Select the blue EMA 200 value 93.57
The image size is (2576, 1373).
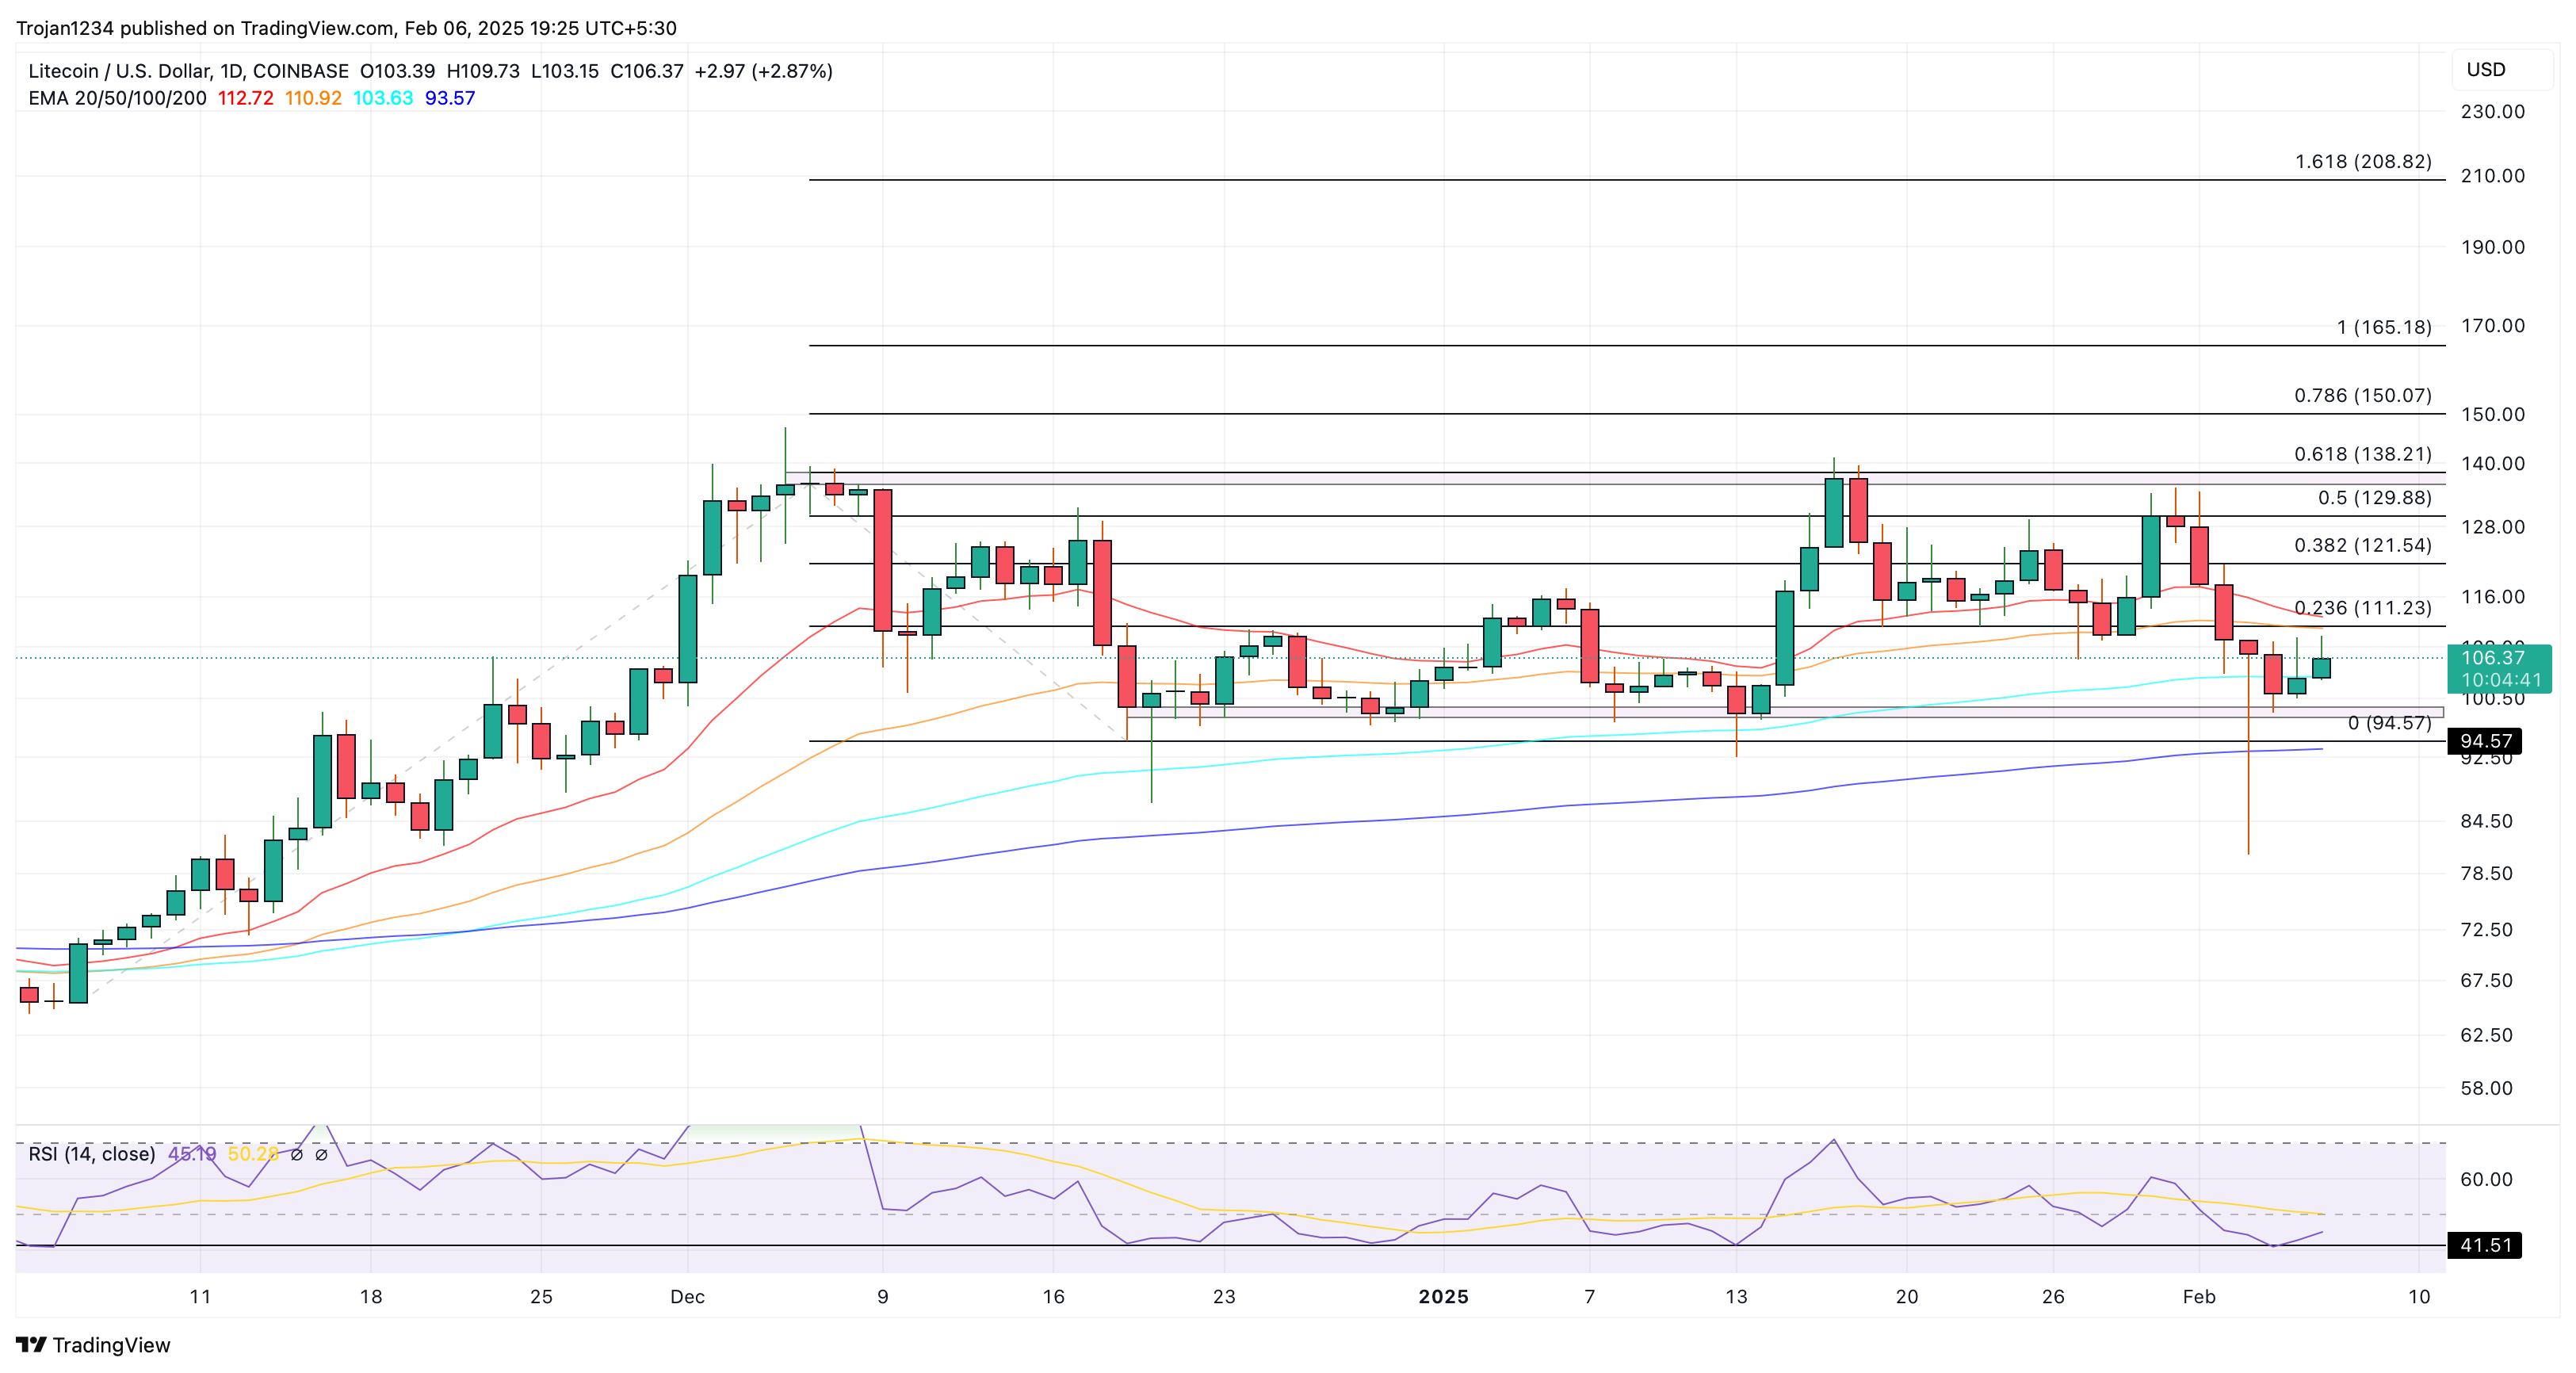[450, 98]
